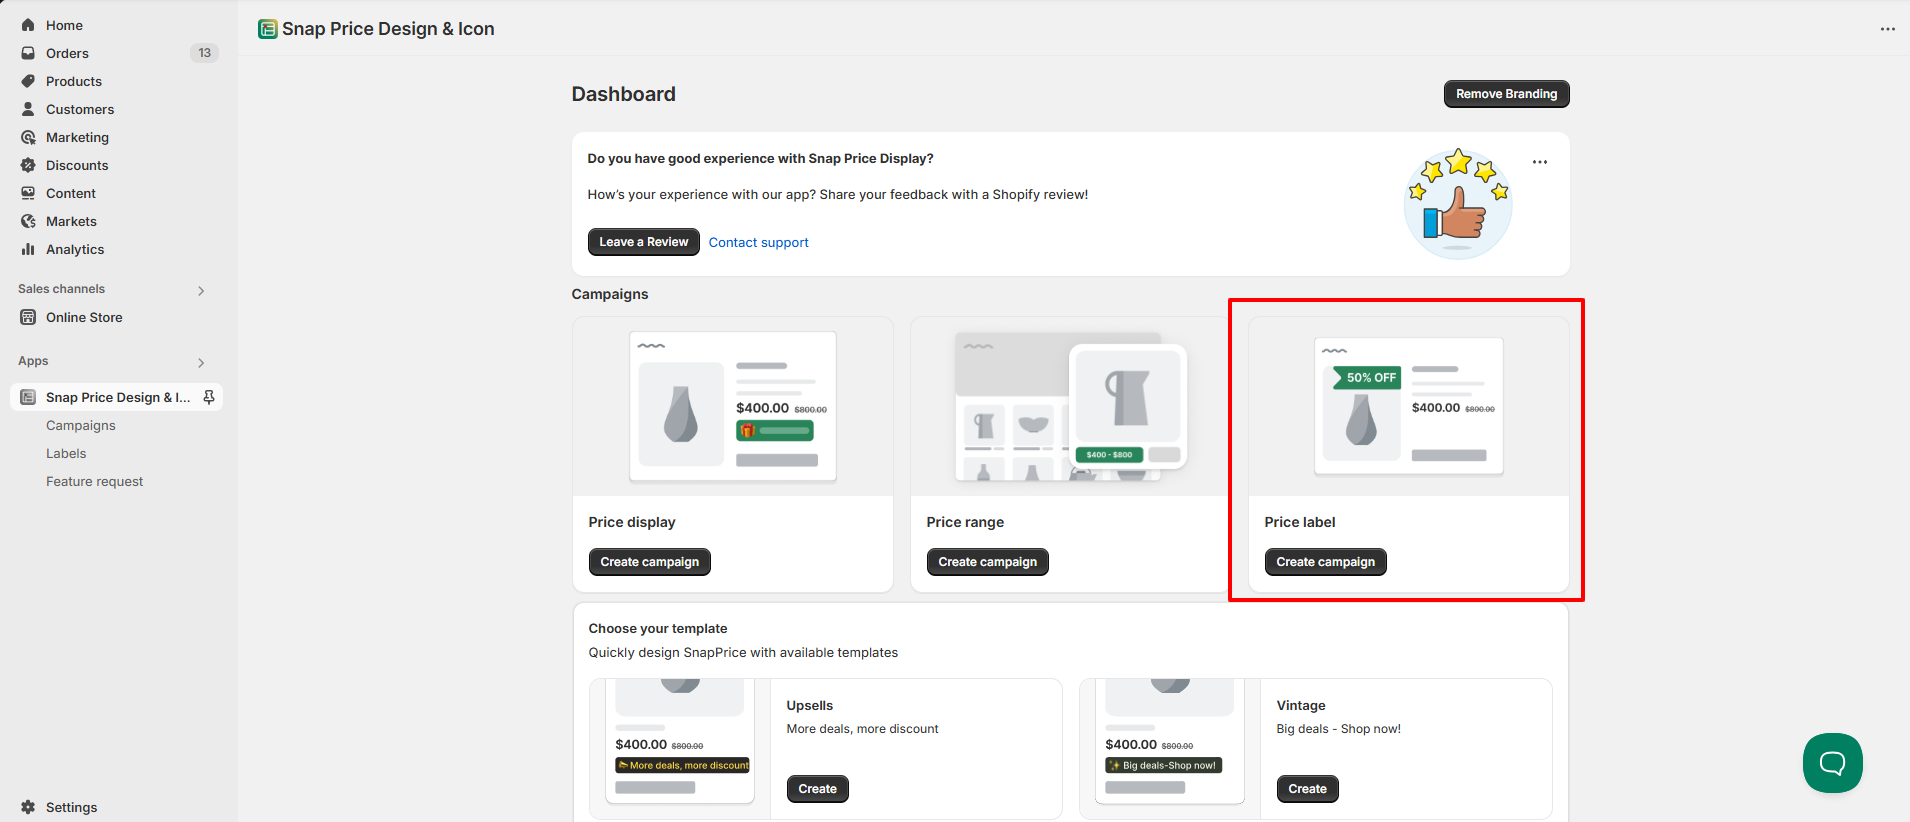Click the Orders inbox icon

(28, 53)
